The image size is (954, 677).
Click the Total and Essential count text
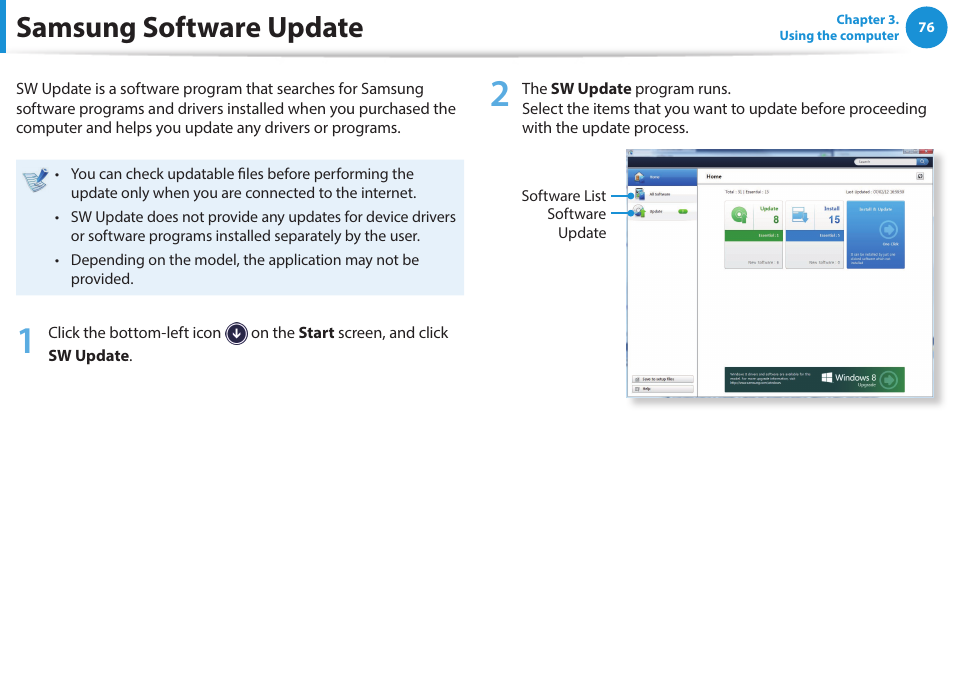point(747,192)
